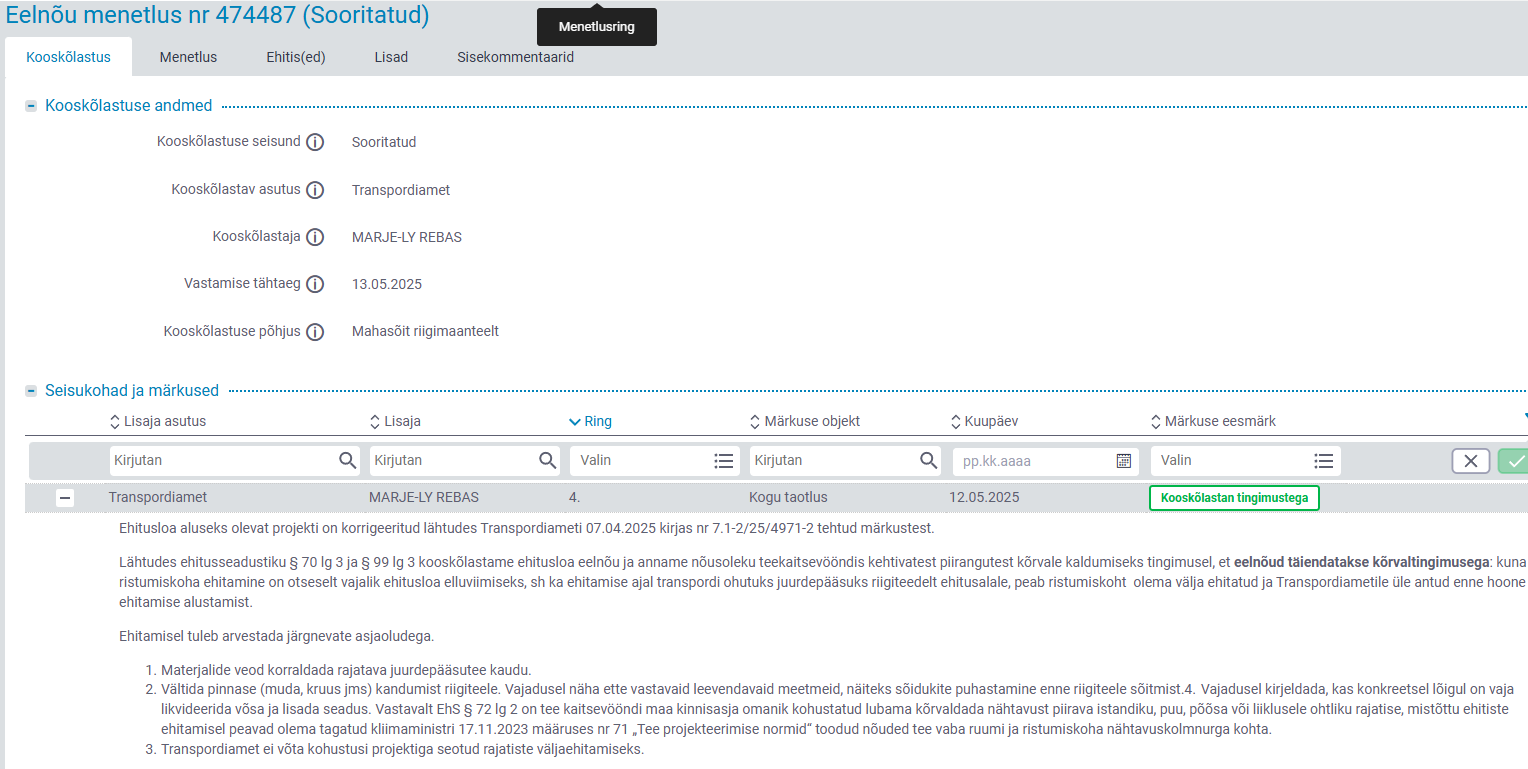Switch to the Menetlus tab
The width and height of the screenshot is (1528, 769).
click(x=188, y=57)
